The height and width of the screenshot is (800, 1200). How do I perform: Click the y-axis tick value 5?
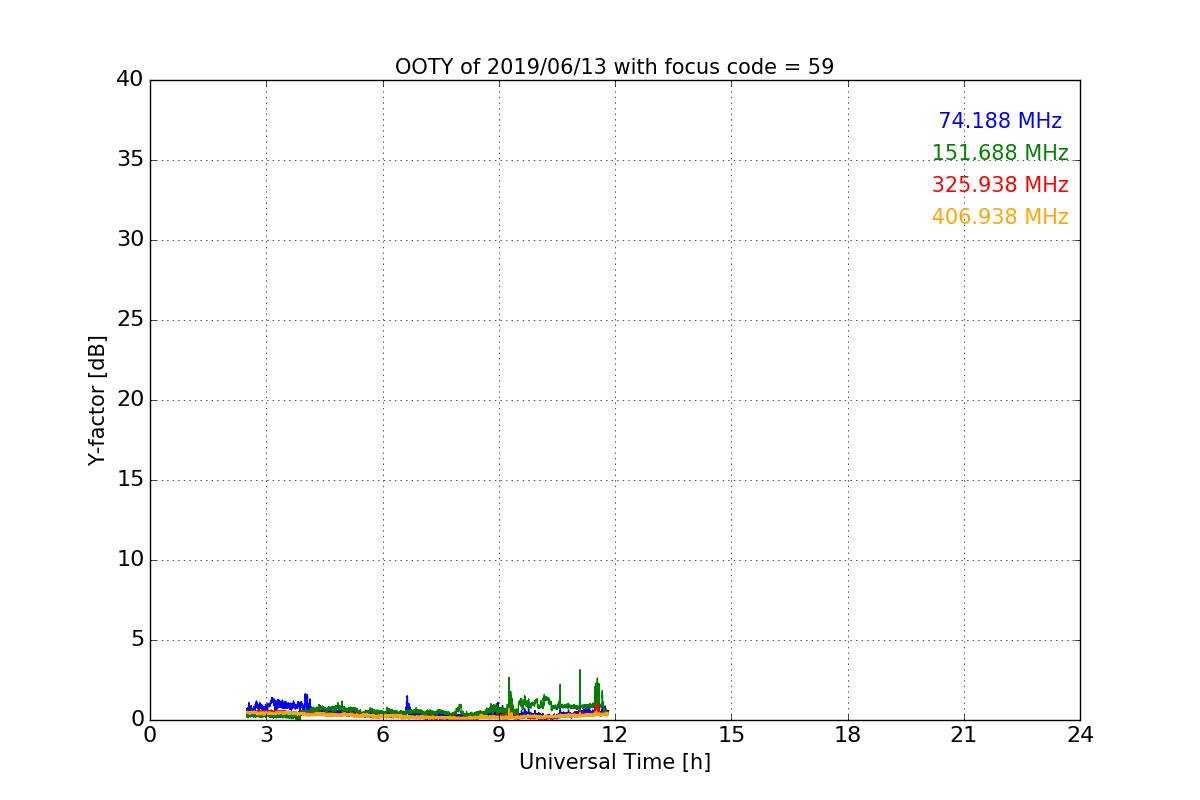(x=136, y=640)
